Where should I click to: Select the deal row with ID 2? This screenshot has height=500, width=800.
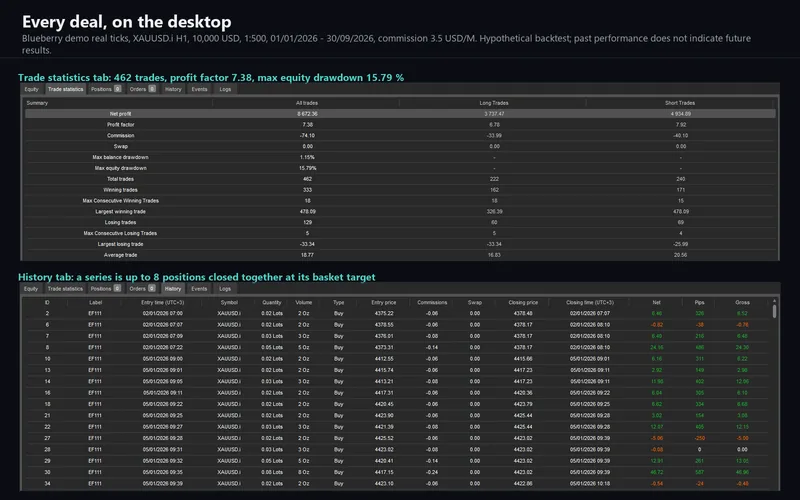coord(397,314)
